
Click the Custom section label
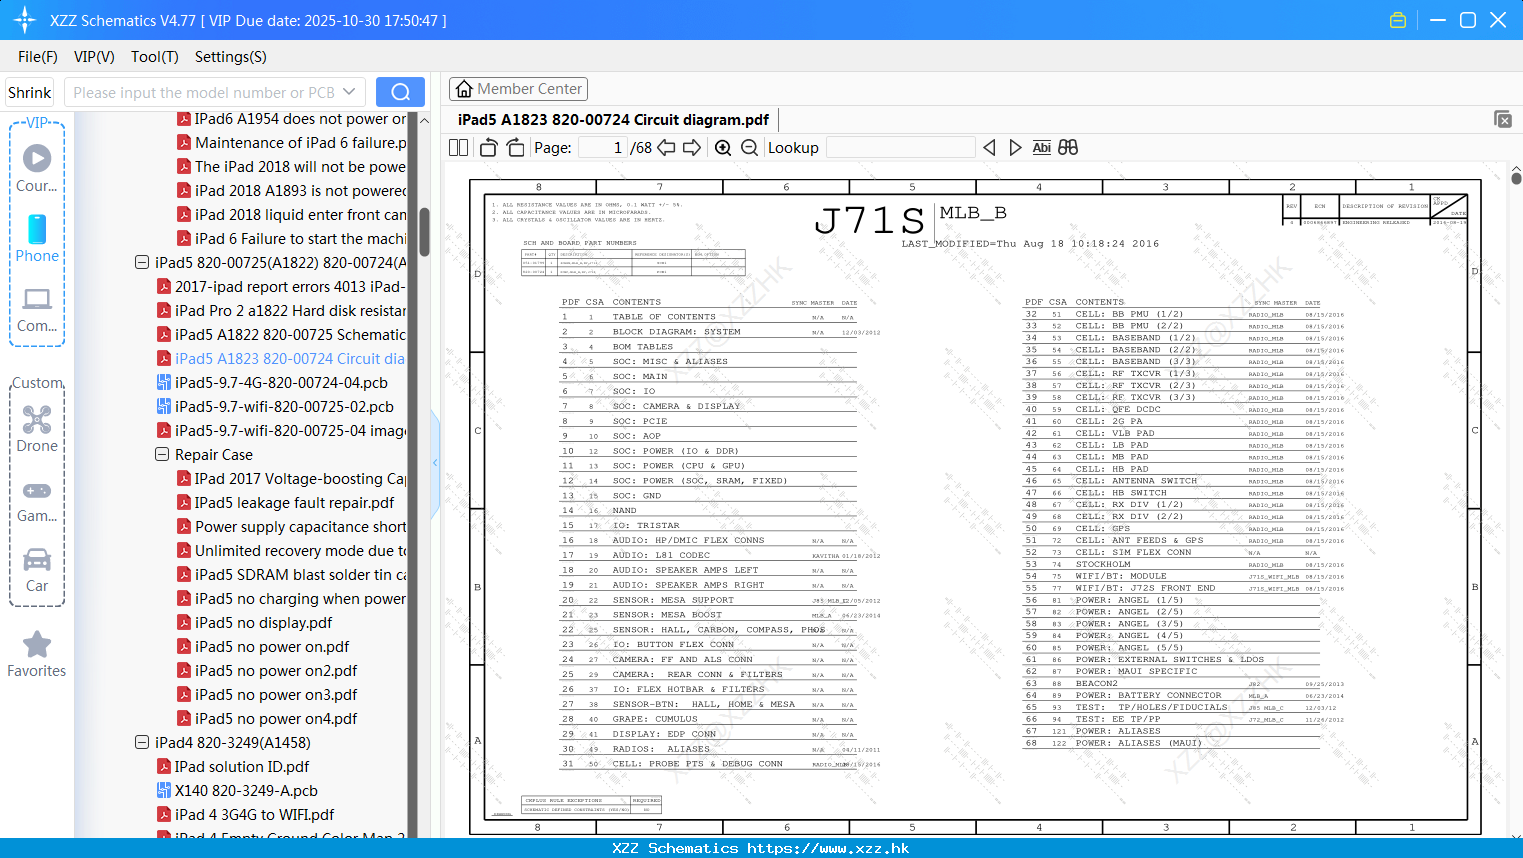(37, 383)
